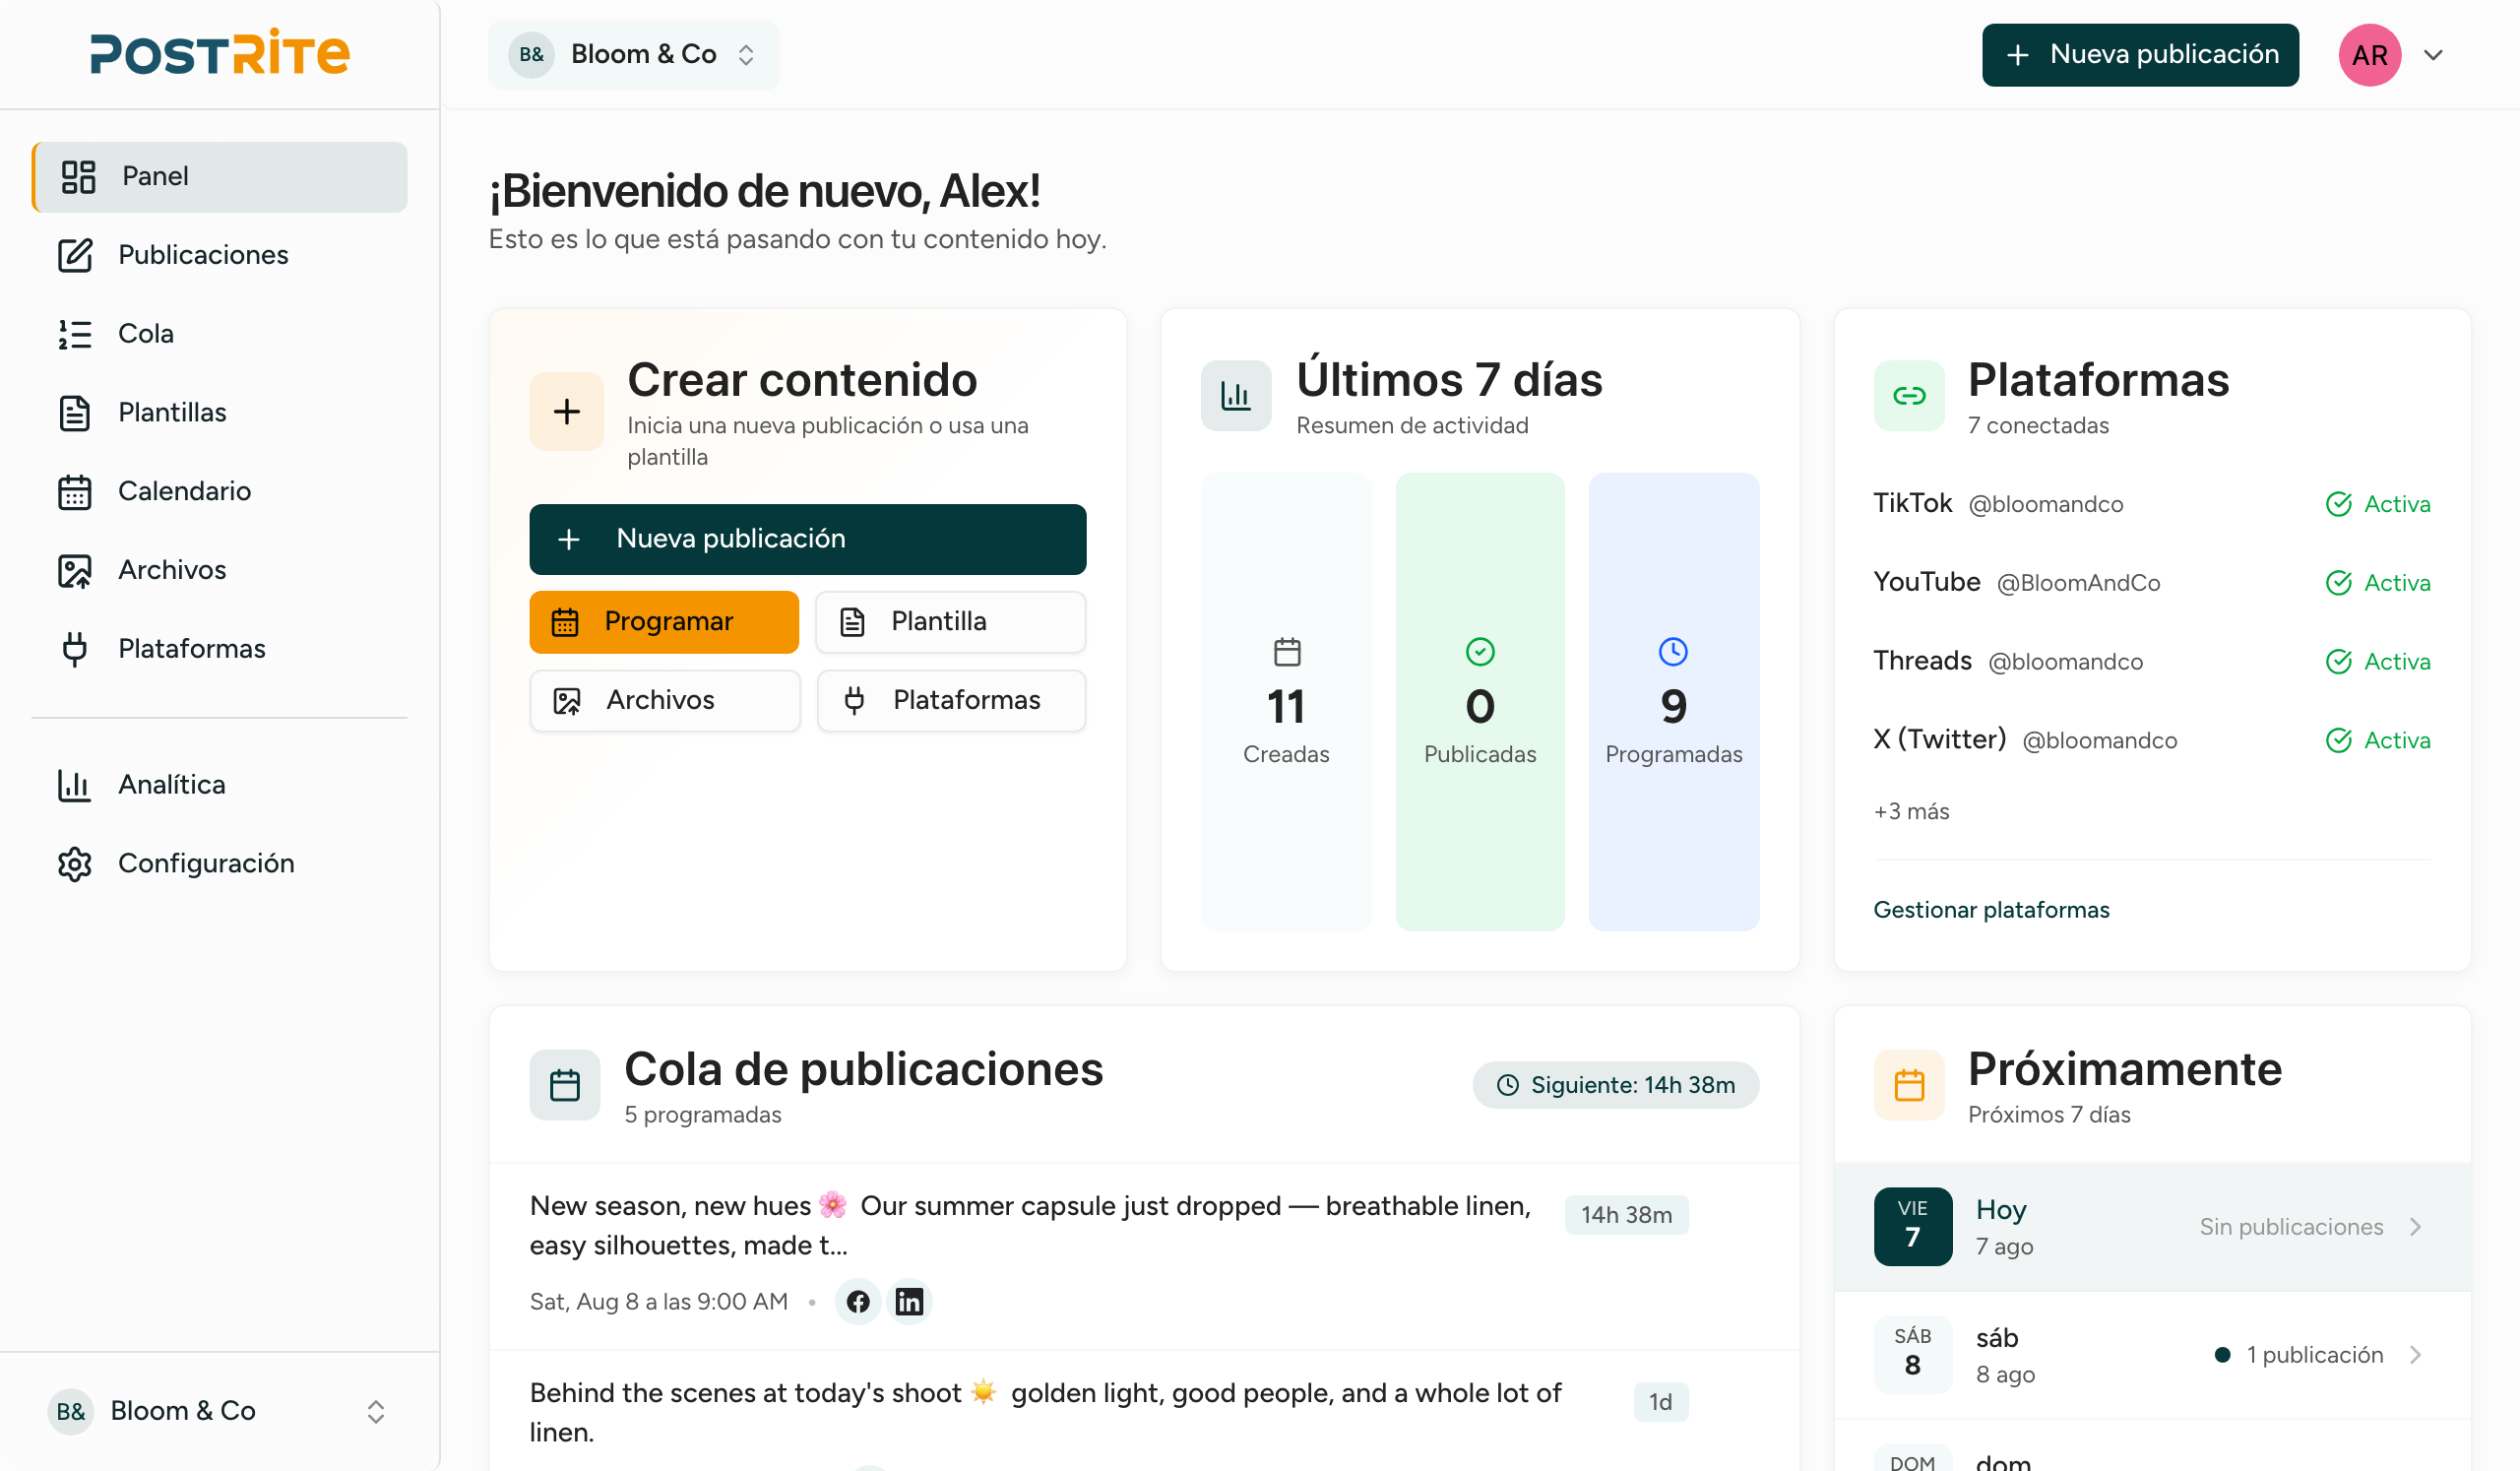The height and width of the screenshot is (1471, 2520).
Task: Click the Plataformas quick action button
Action: click(x=951, y=701)
